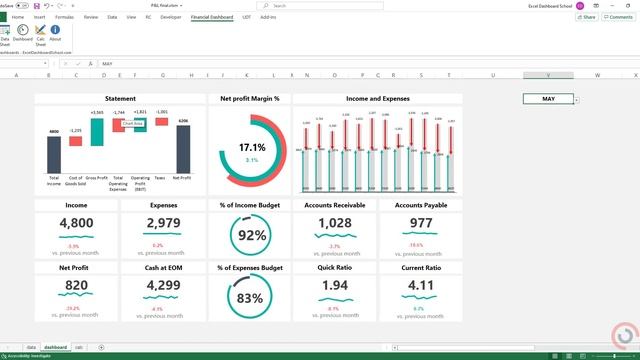The width and height of the screenshot is (640, 360).
Task: Click the 92% Income Budget gauge
Action: (250, 235)
